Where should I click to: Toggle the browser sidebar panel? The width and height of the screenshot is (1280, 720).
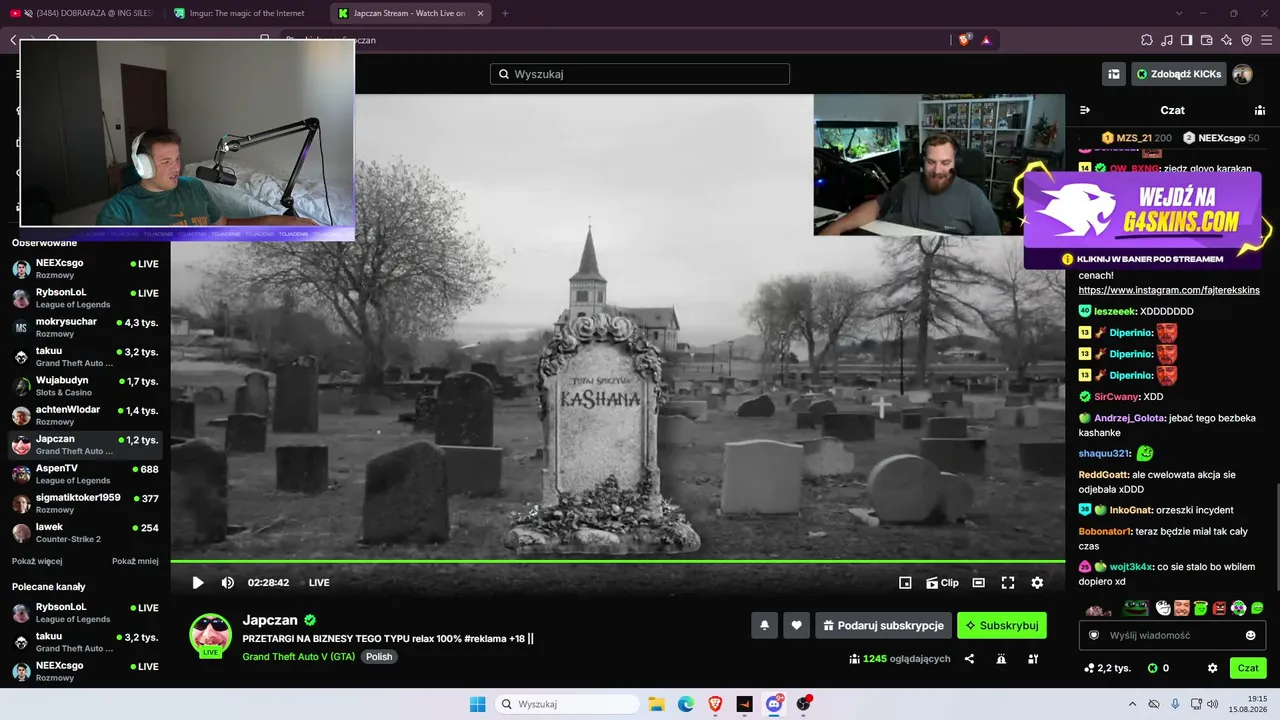[1187, 40]
